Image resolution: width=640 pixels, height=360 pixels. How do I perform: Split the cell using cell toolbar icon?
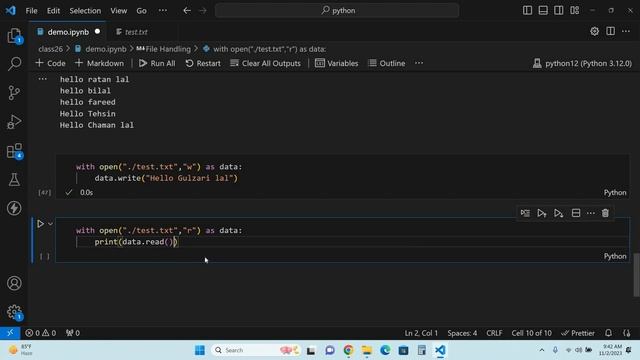[x=576, y=213]
